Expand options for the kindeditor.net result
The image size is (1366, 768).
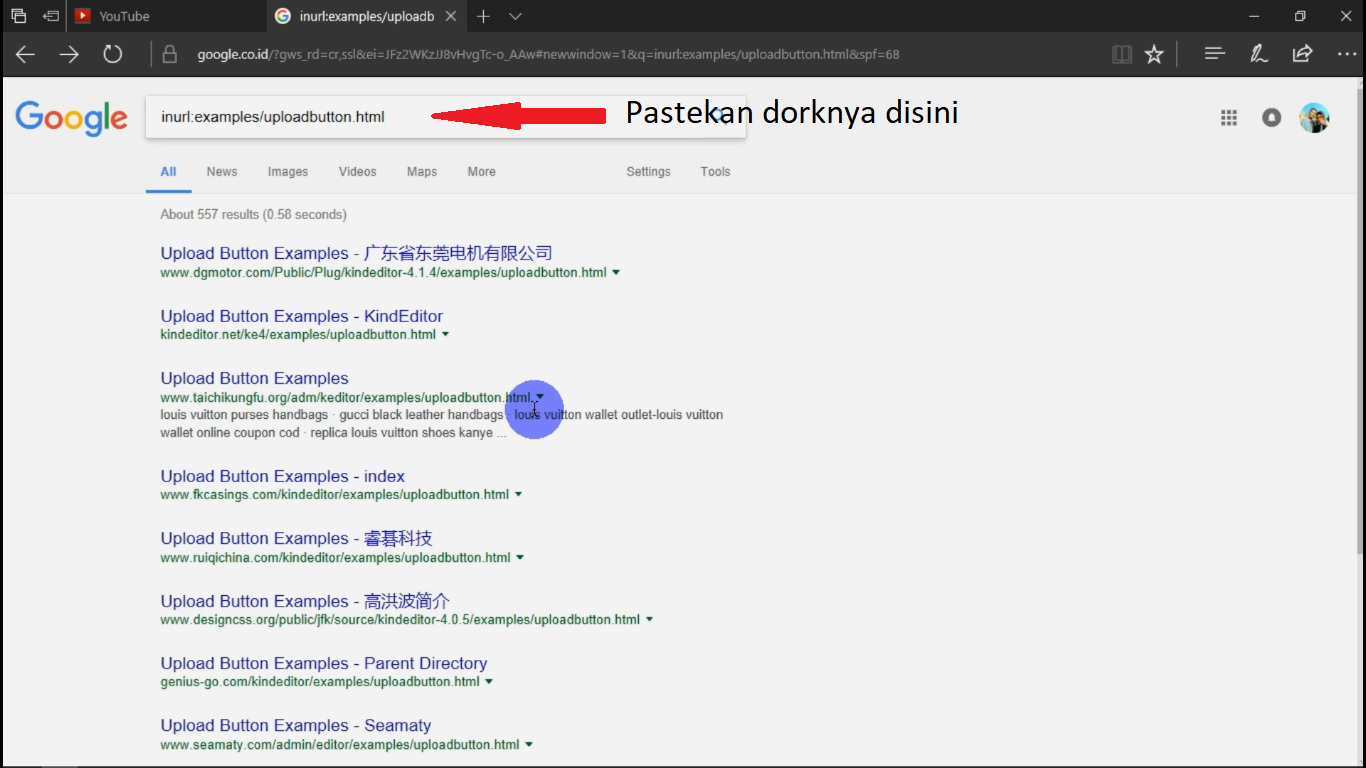[x=445, y=335]
